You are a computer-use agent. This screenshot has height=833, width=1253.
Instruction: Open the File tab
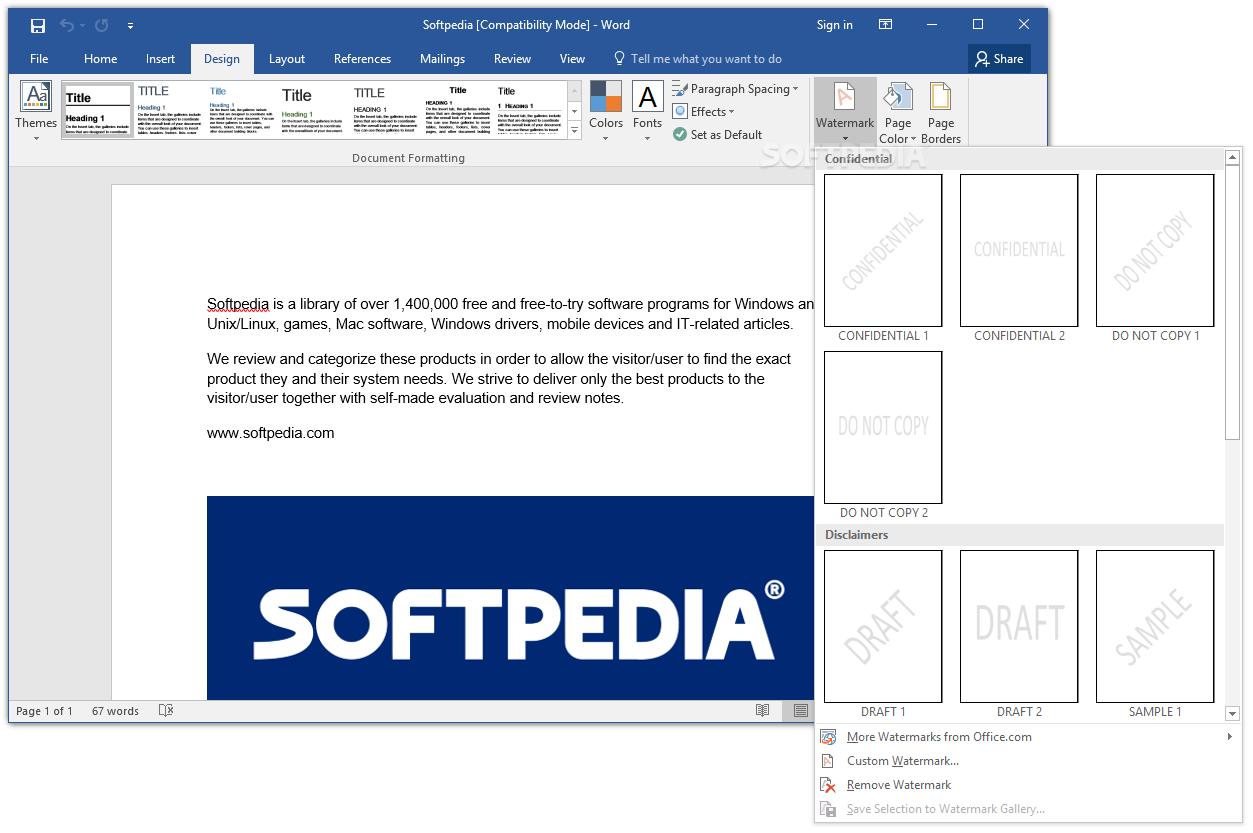(39, 59)
